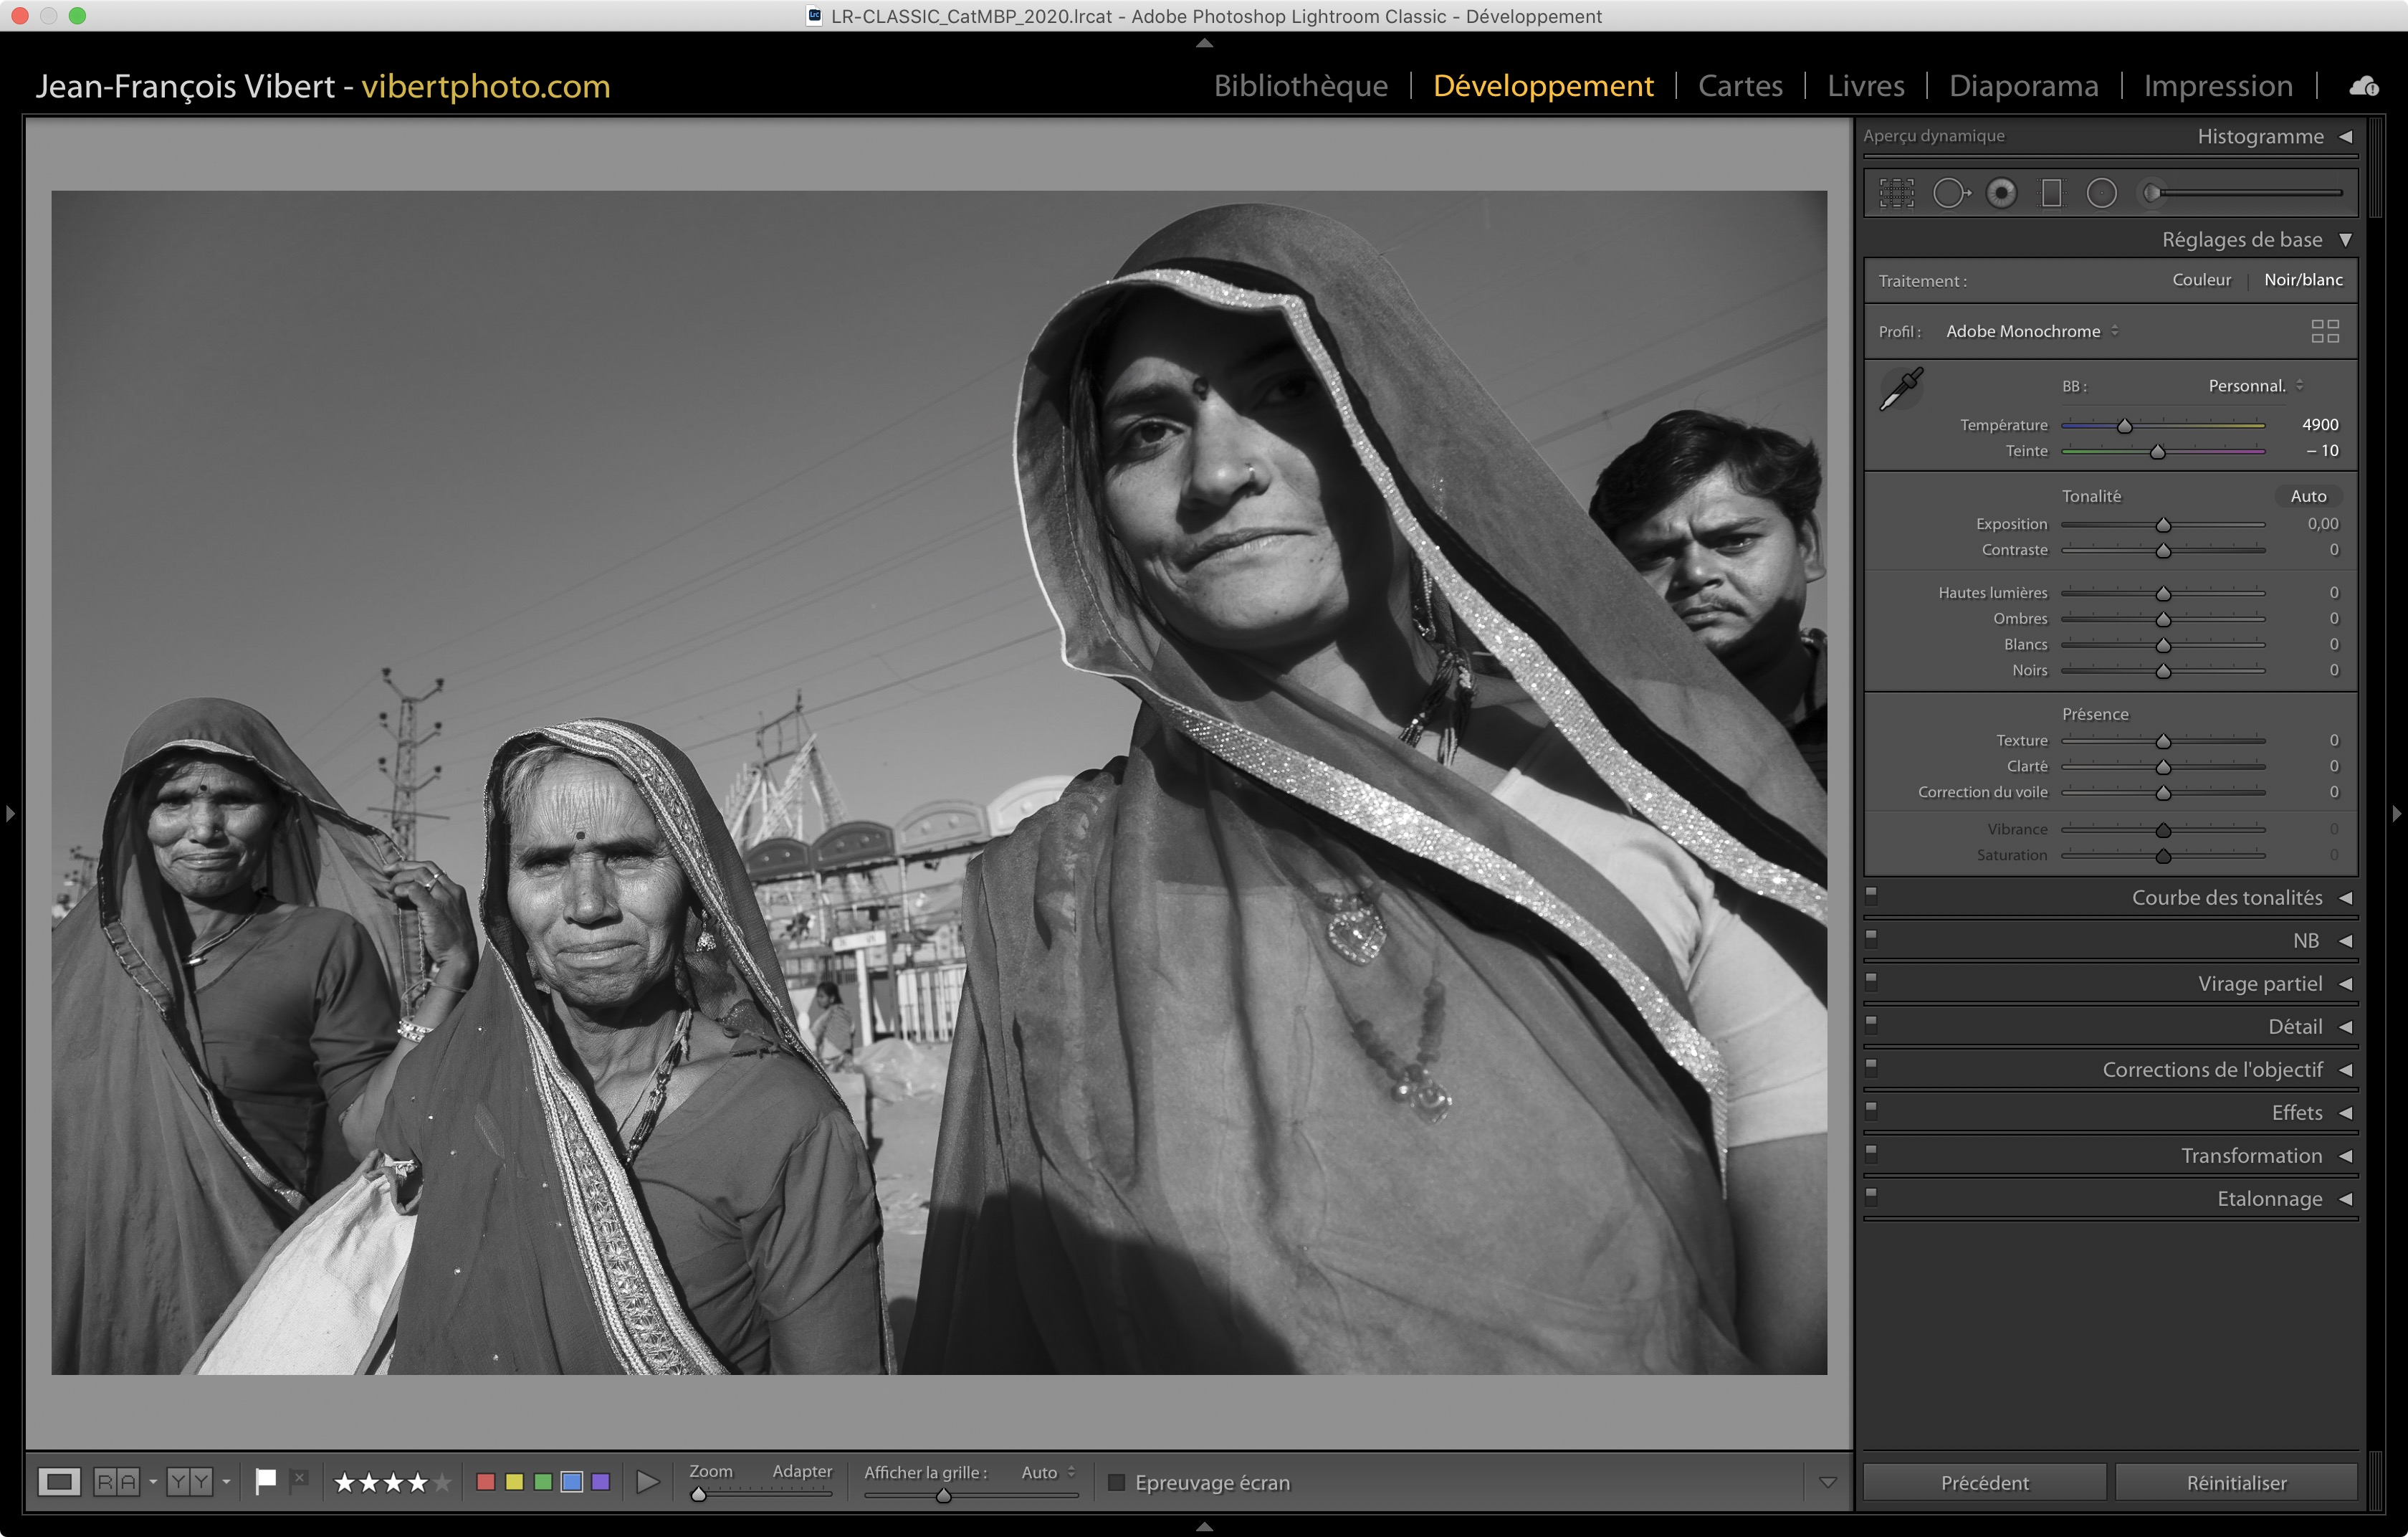Open the profile browser grid icon
Image resolution: width=2408 pixels, height=1537 pixels.
(x=2325, y=331)
